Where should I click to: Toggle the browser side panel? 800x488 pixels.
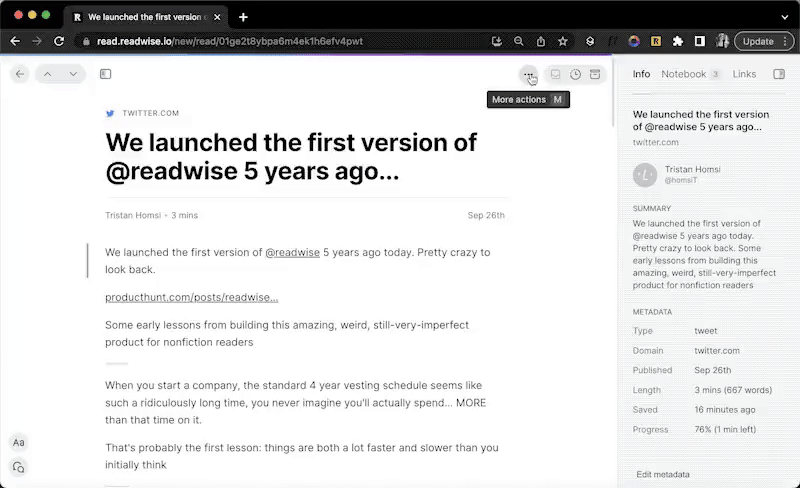click(x=700, y=41)
